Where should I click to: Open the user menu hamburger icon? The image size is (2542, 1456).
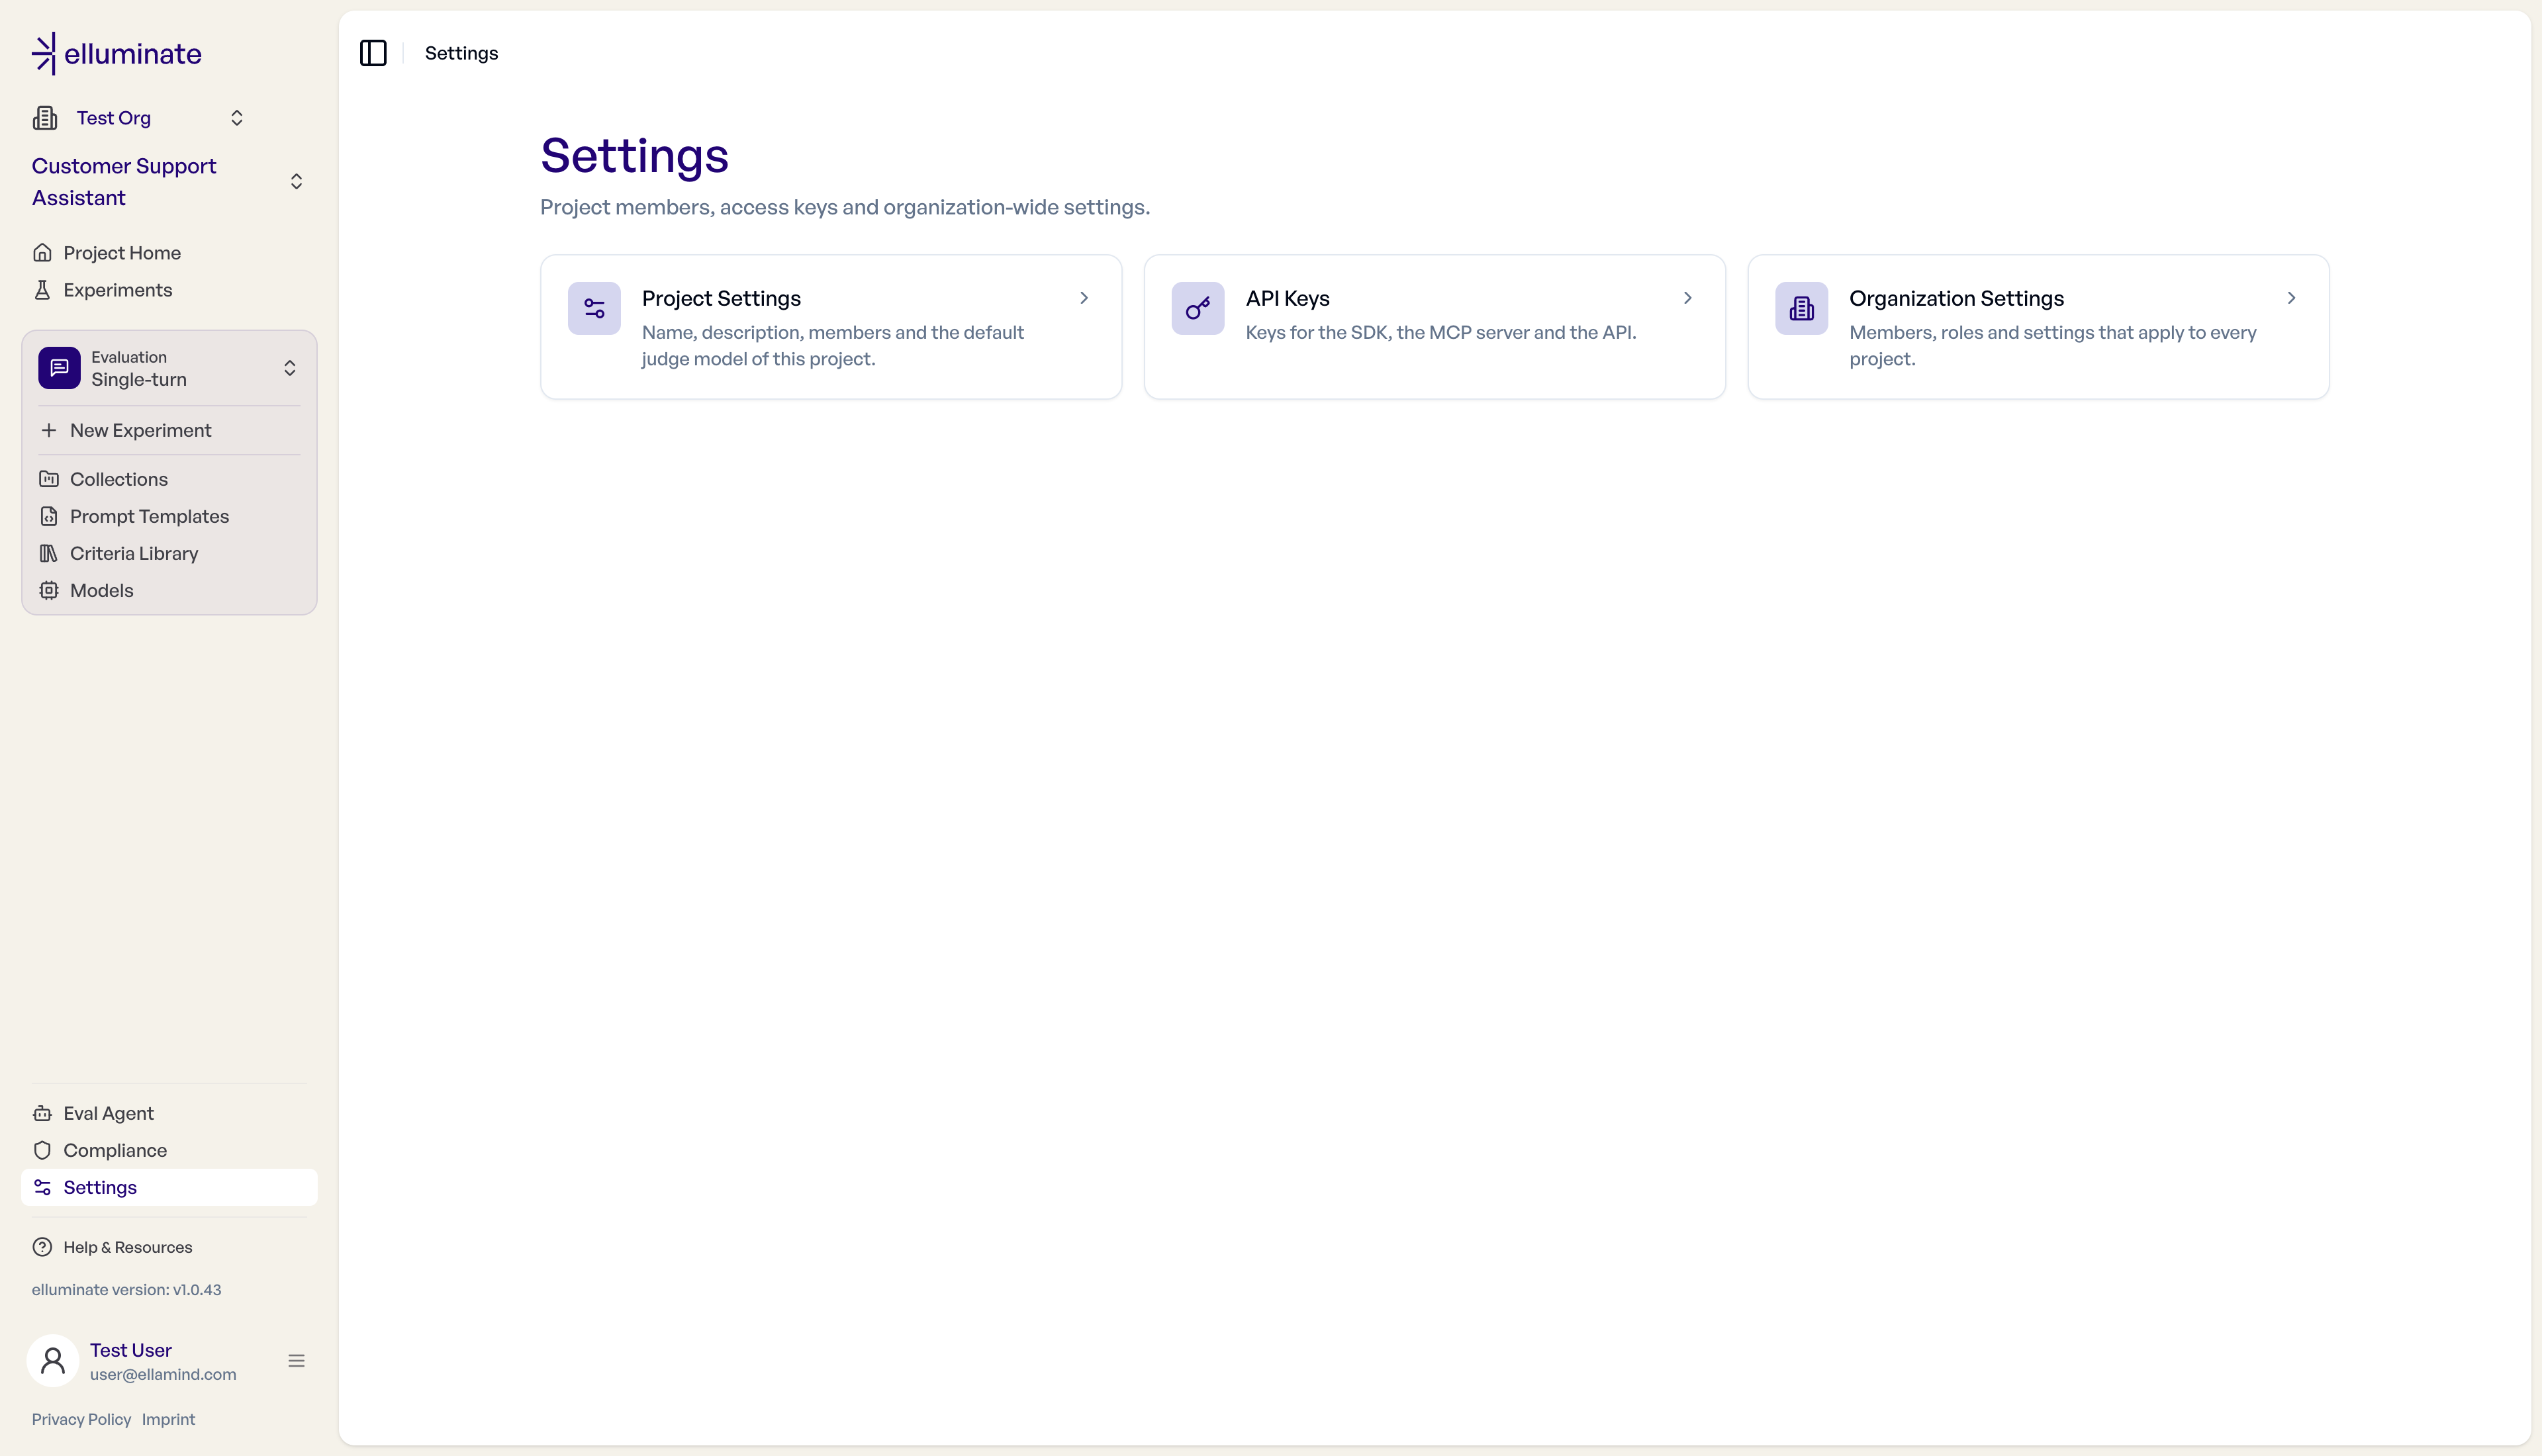pyautogui.click(x=296, y=1360)
